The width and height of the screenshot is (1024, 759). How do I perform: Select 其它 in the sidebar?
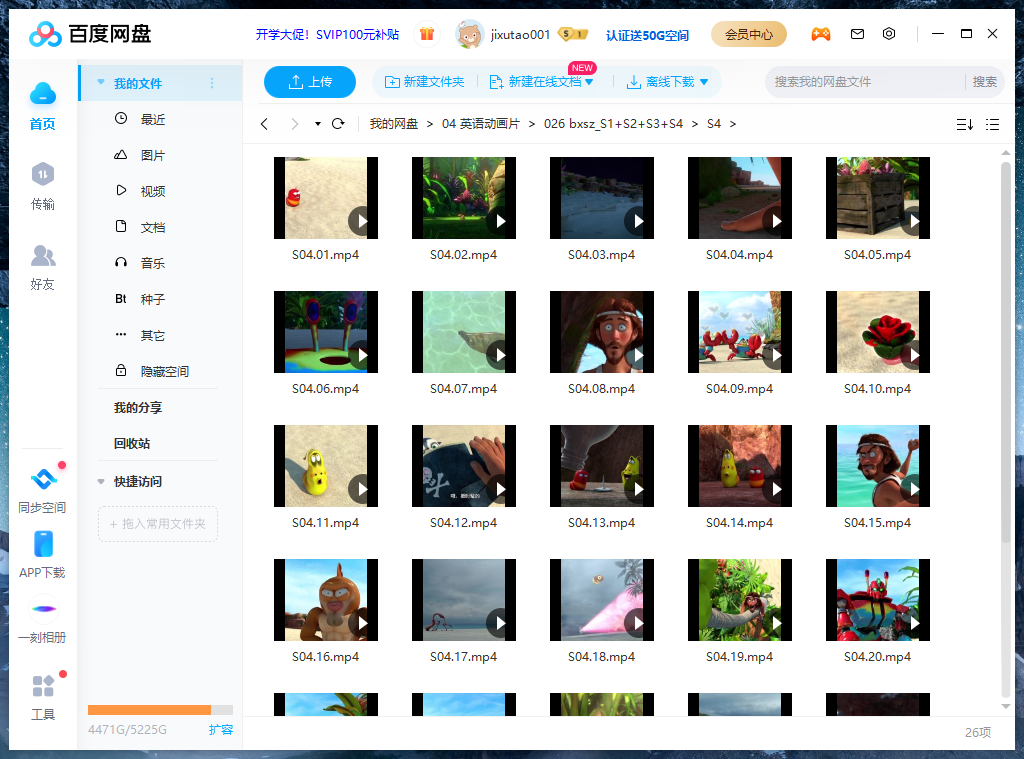tap(159, 335)
